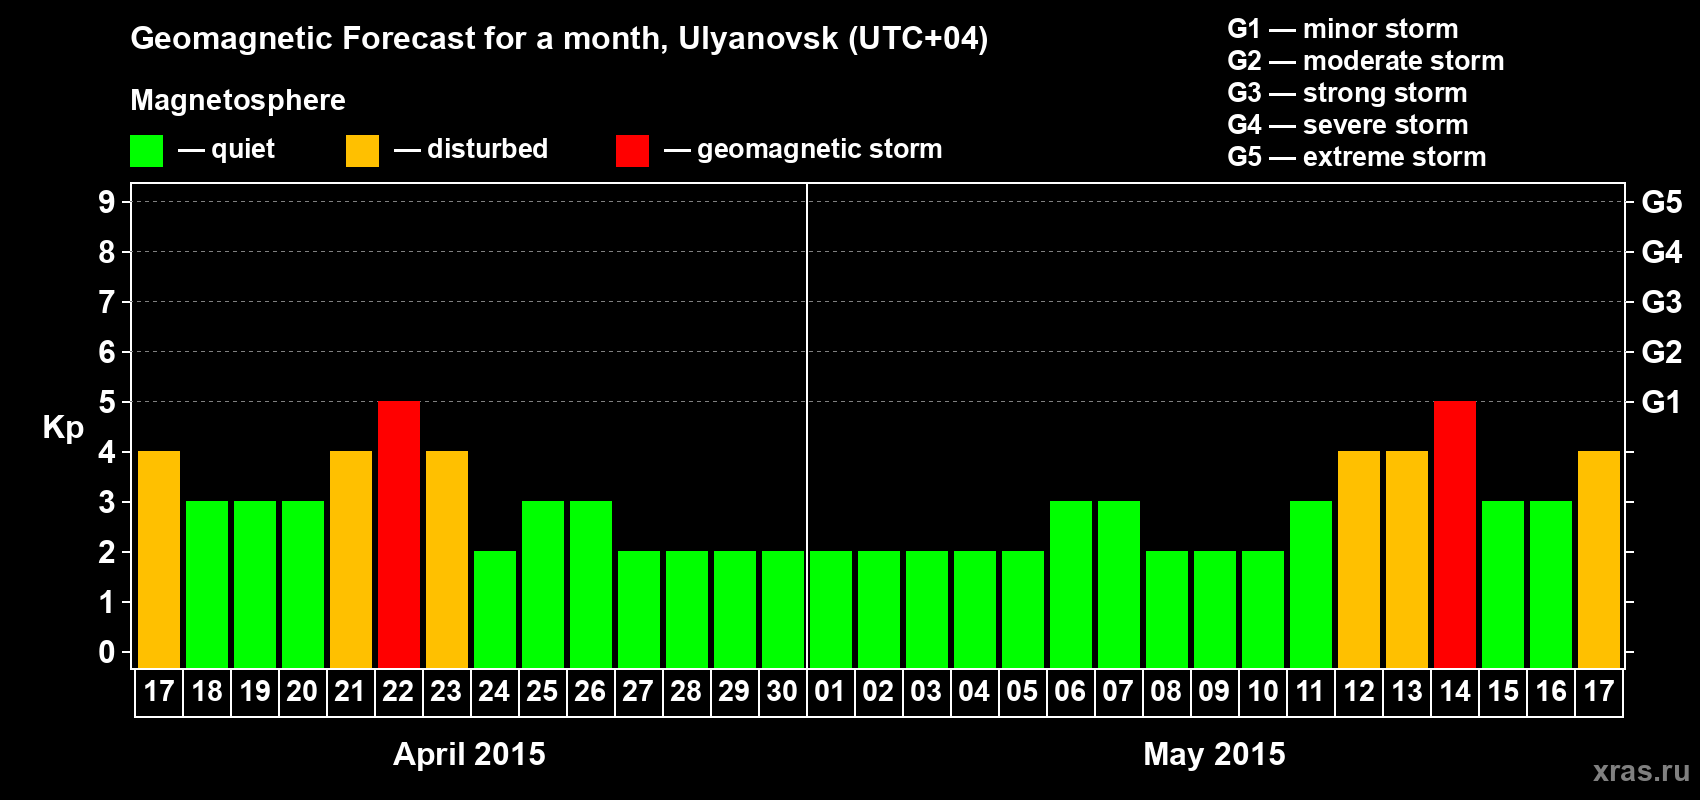Image resolution: width=1700 pixels, height=800 pixels.
Task: Click the green bar for May 15
Action: (x=1503, y=584)
